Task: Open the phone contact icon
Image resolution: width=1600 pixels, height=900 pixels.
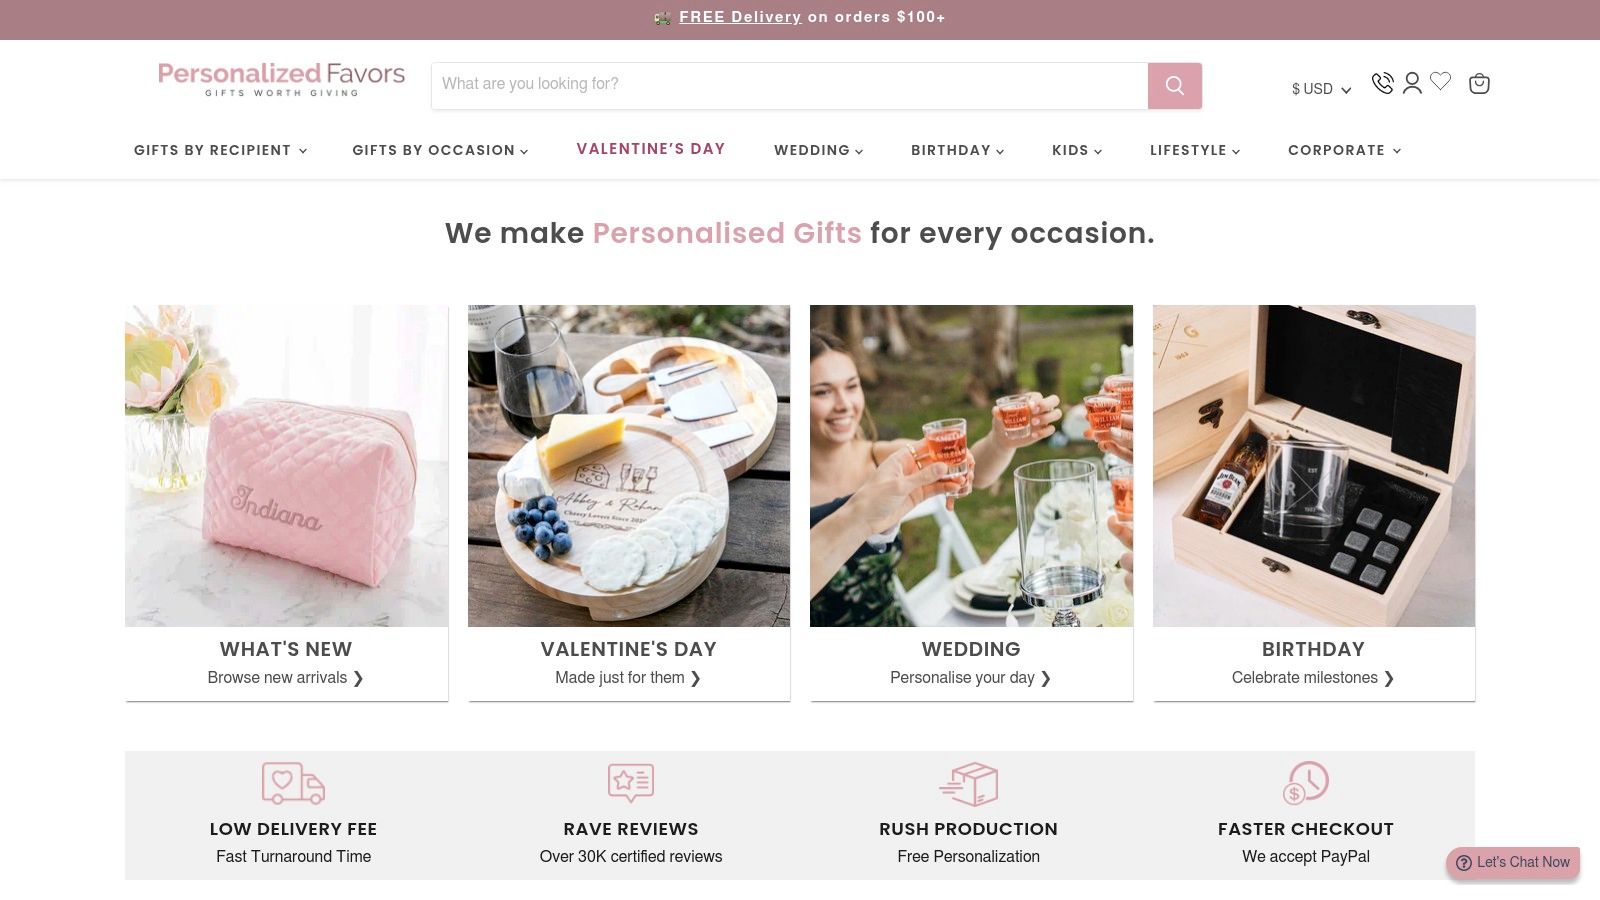Action: click(1382, 83)
